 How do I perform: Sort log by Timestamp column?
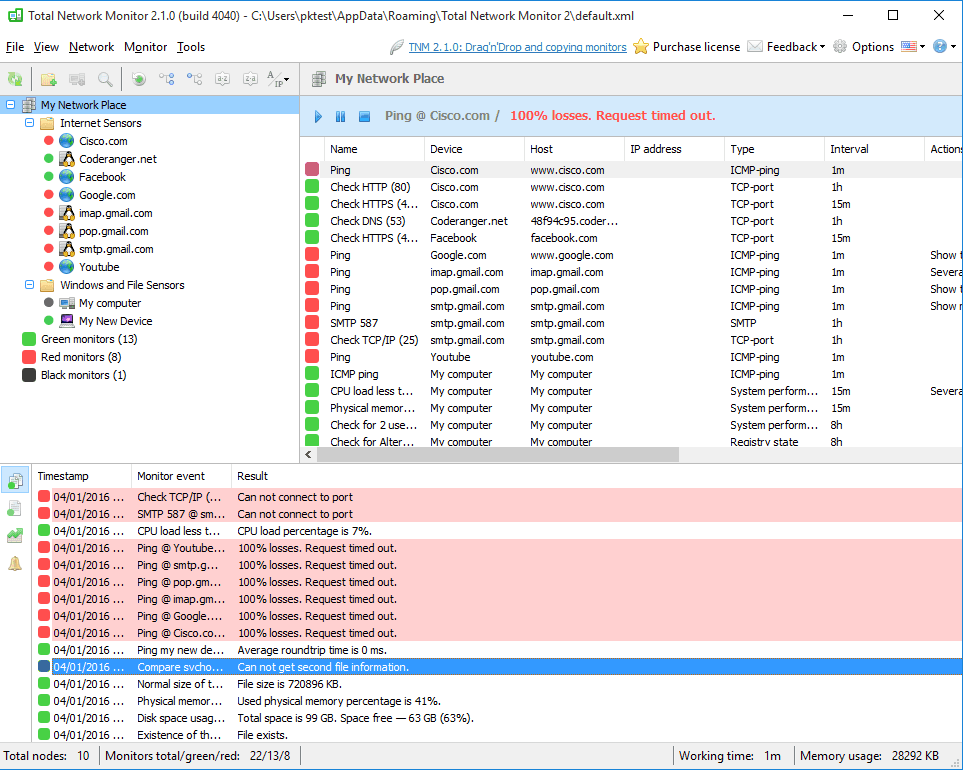[x=82, y=476]
